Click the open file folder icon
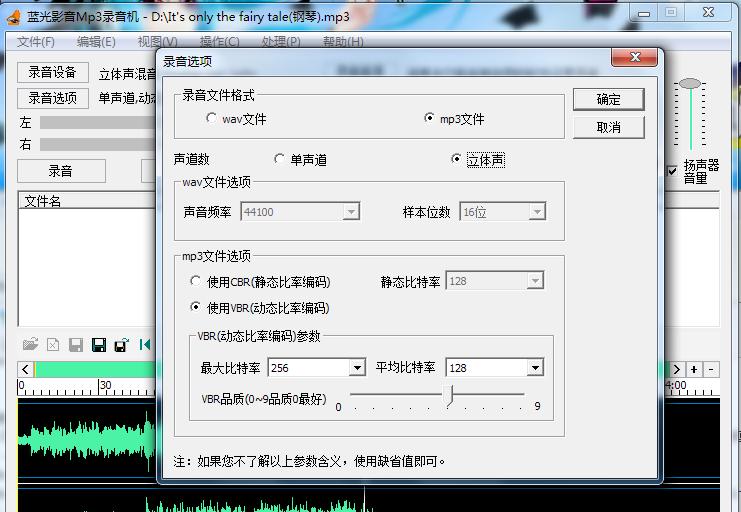Image resolution: width=741 pixels, height=512 pixels. click(x=31, y=344)
